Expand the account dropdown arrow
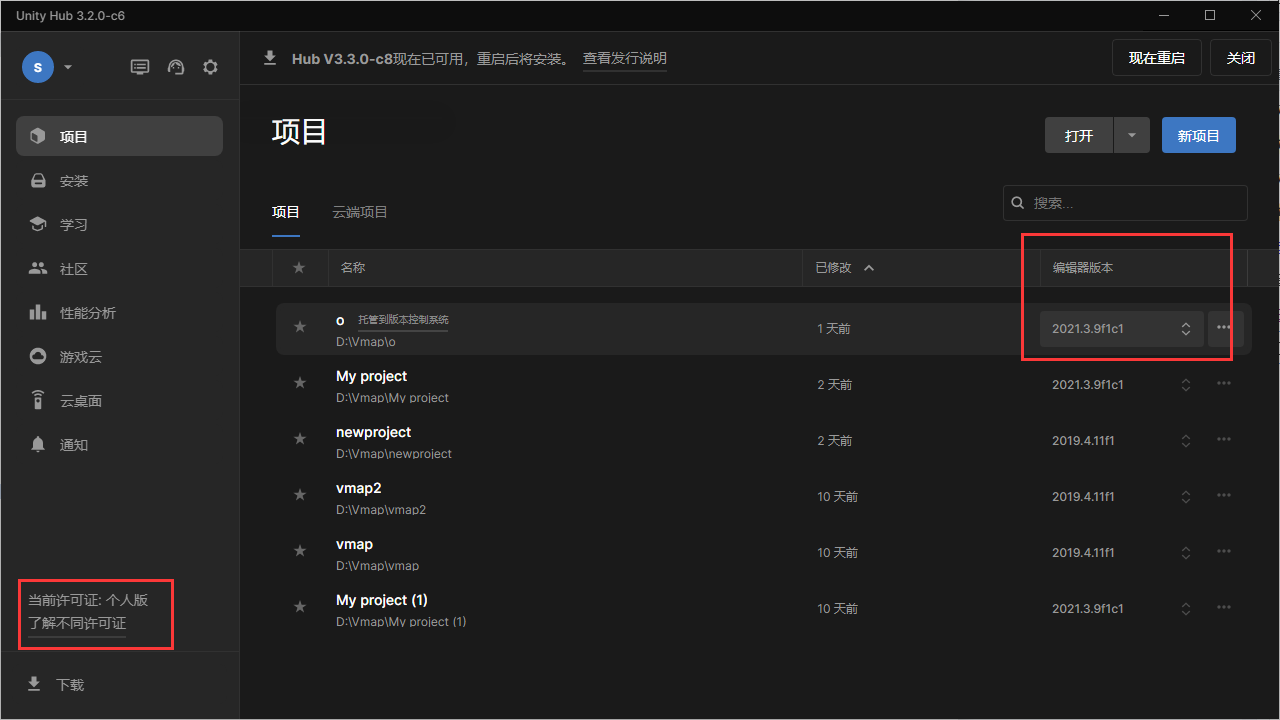The width and height of the screenshot is (1280, 720). click(68, 67)
